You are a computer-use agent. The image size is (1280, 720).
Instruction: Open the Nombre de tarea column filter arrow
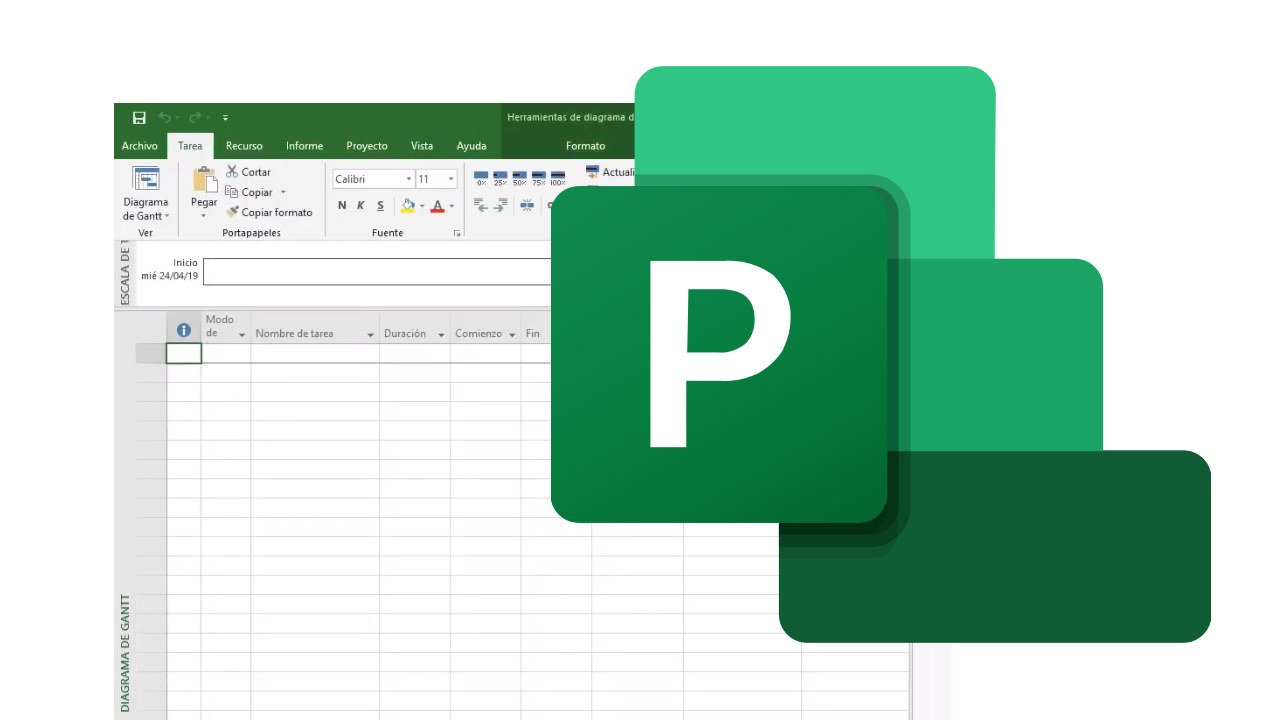pyautogui.click(x=370, y=335)
